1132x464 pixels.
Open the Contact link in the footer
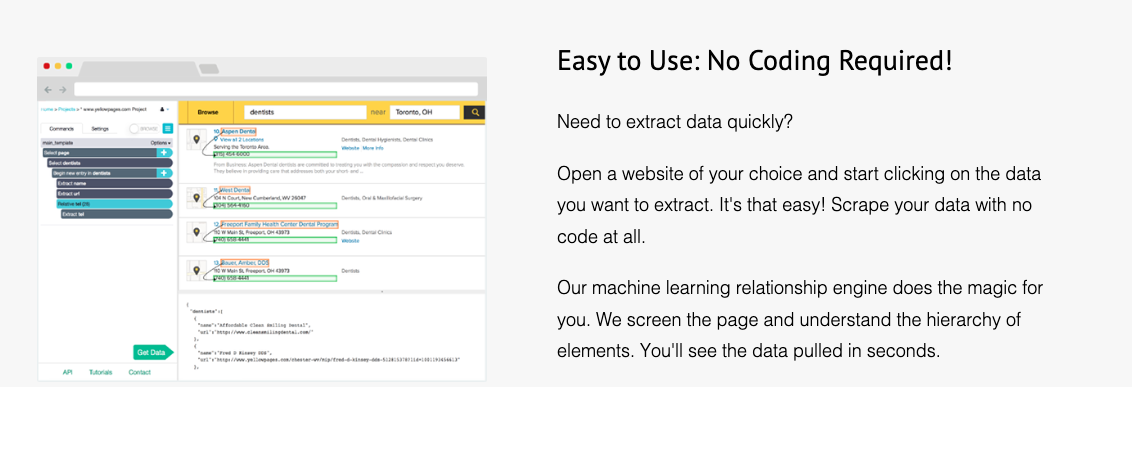coord(139,372)
